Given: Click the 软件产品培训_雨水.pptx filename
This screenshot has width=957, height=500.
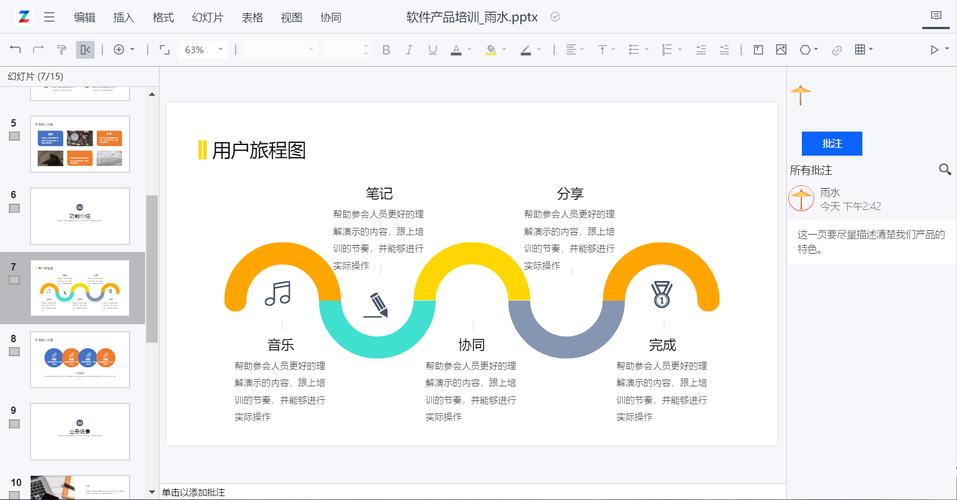Looking at the screenshot, I should 472,17.
